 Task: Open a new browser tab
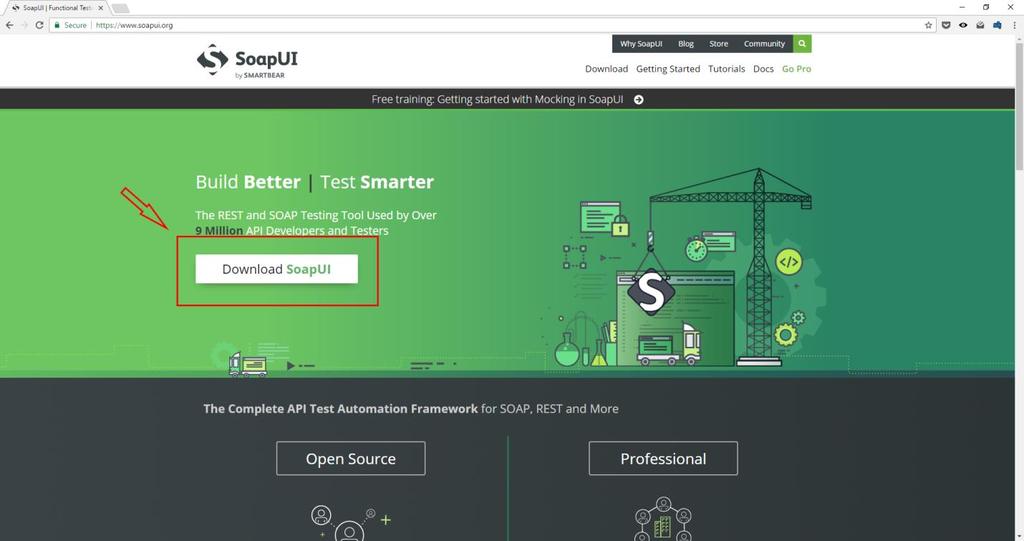click(120, 8)
